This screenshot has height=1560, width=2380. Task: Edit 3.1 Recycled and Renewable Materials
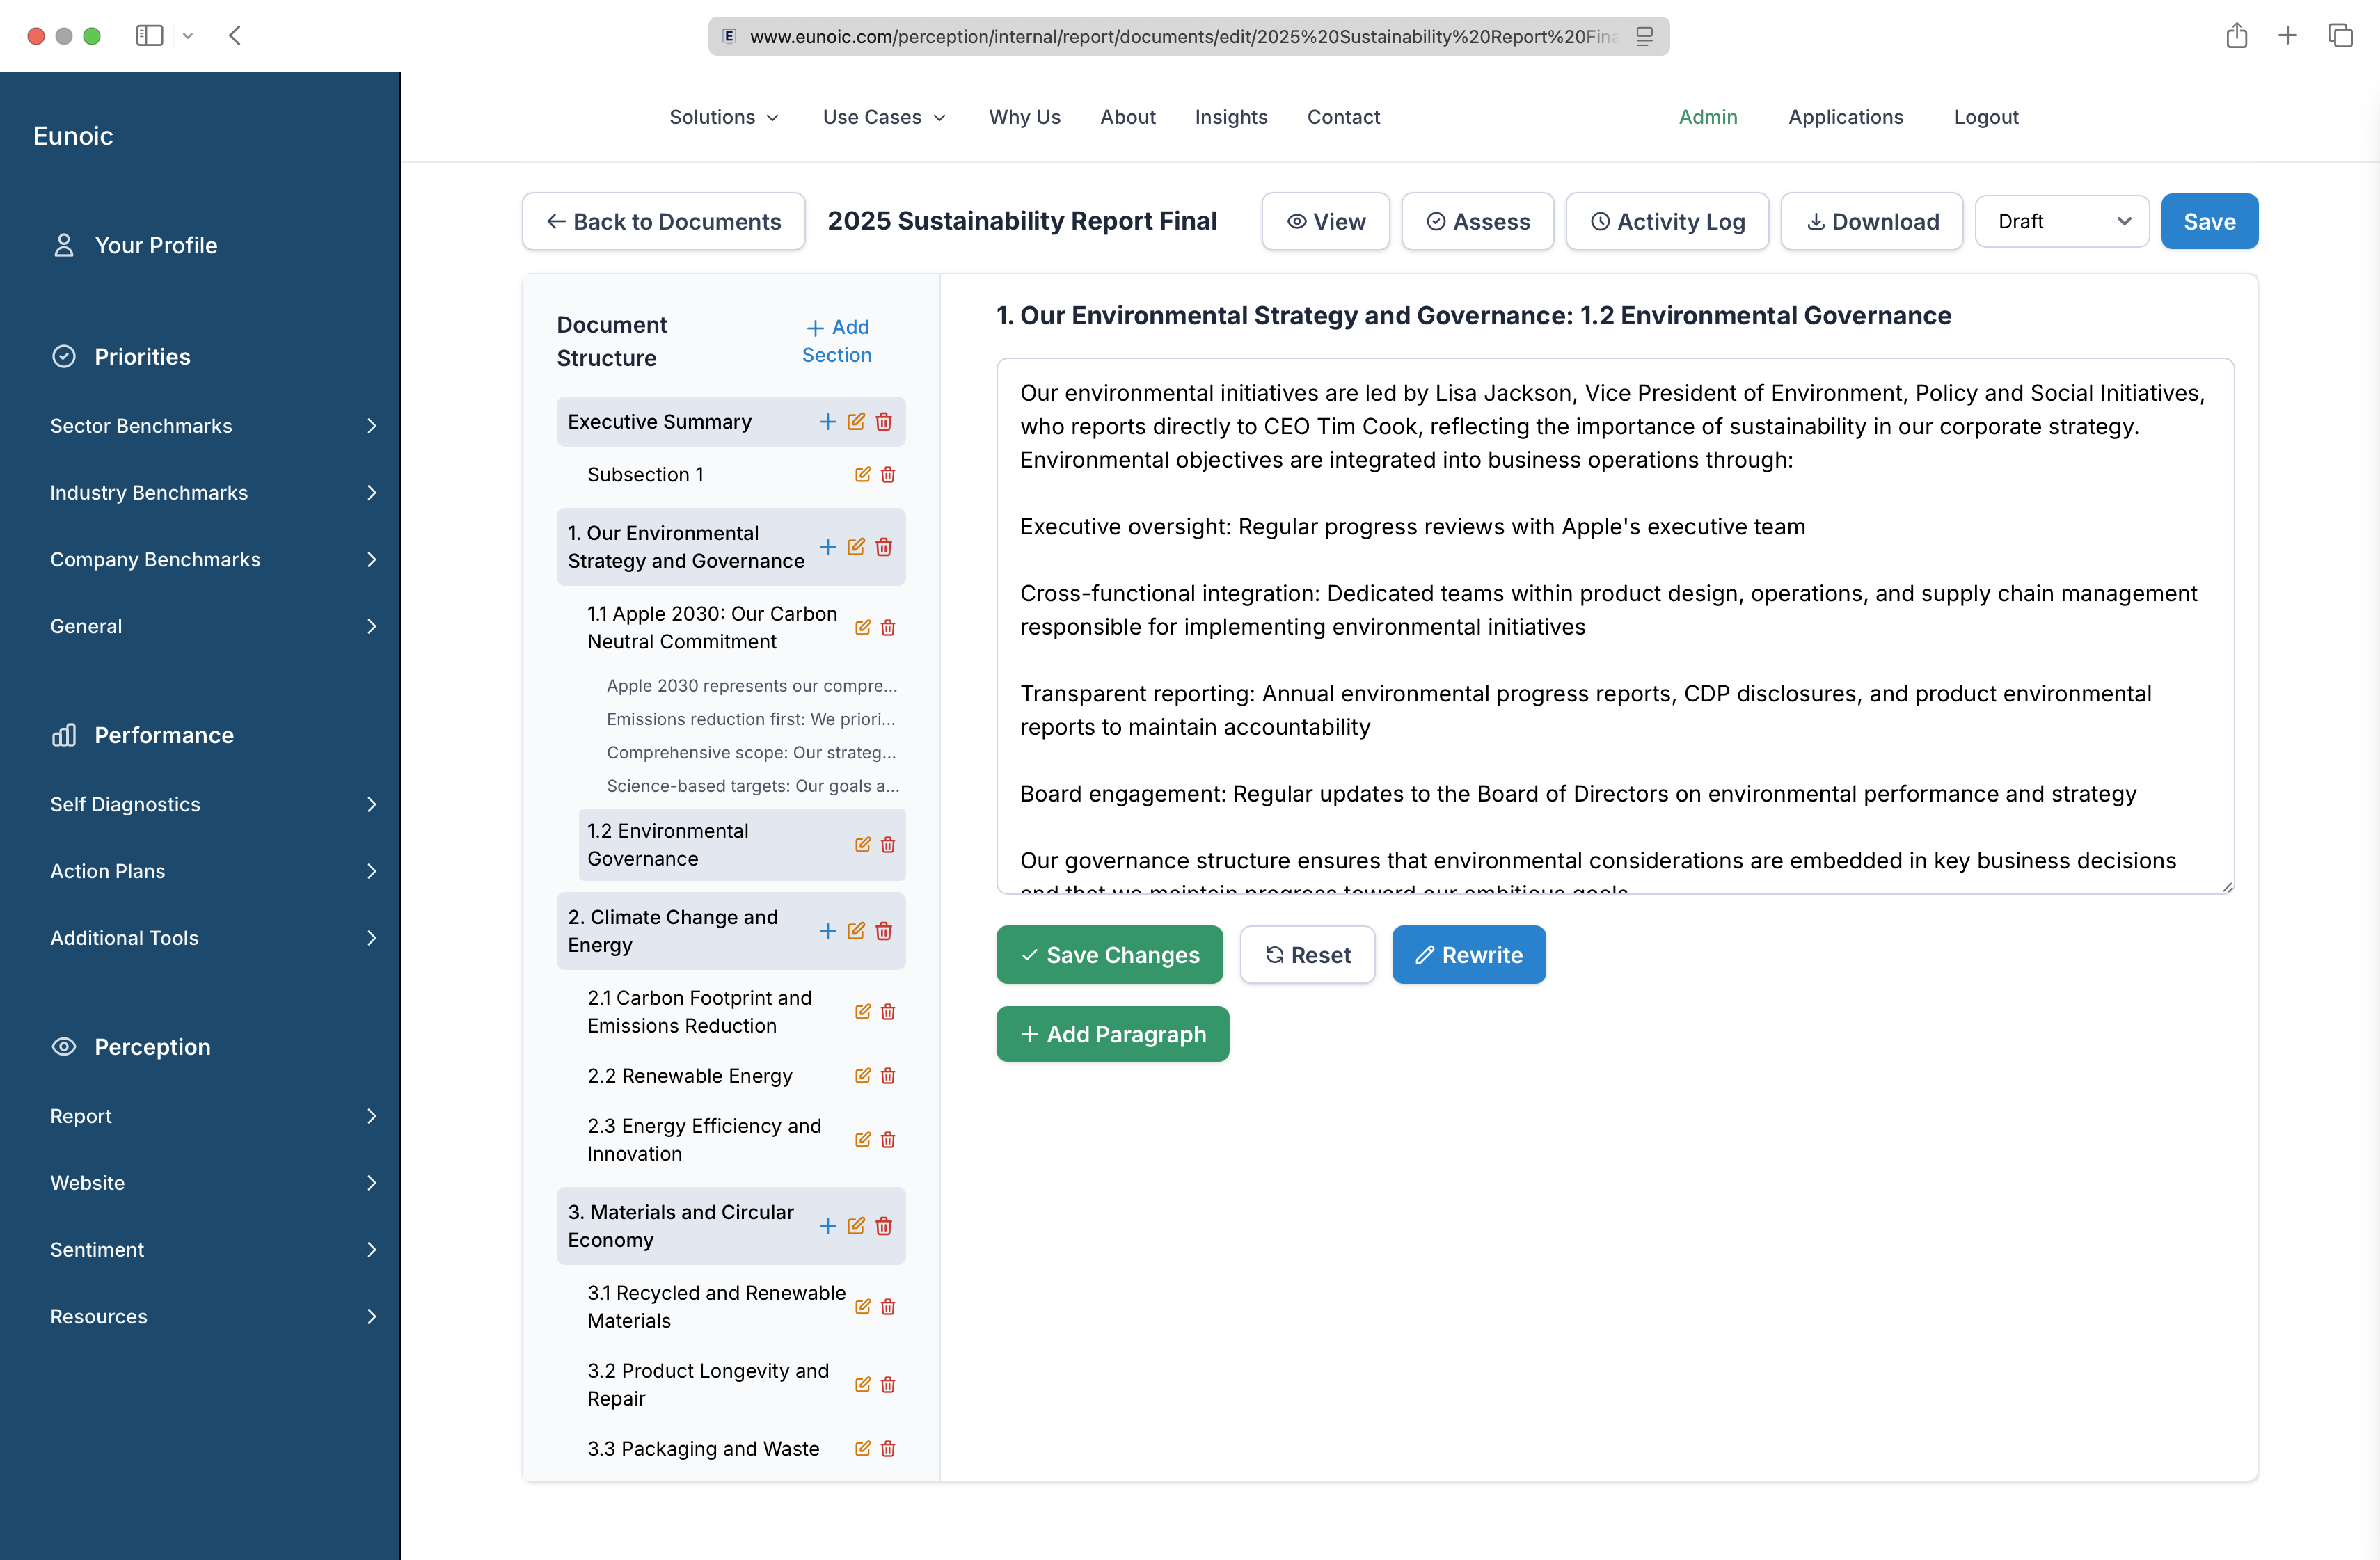pyautogui.click(x=862, y=1307)
